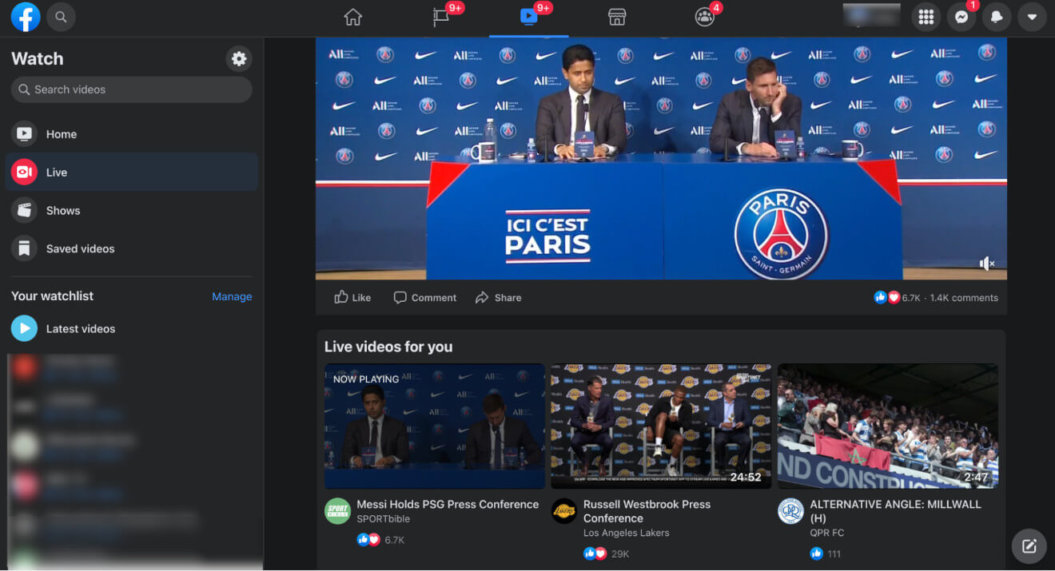
Task: Expand the account dropdown arrow
Action: tap(1031, 17)
